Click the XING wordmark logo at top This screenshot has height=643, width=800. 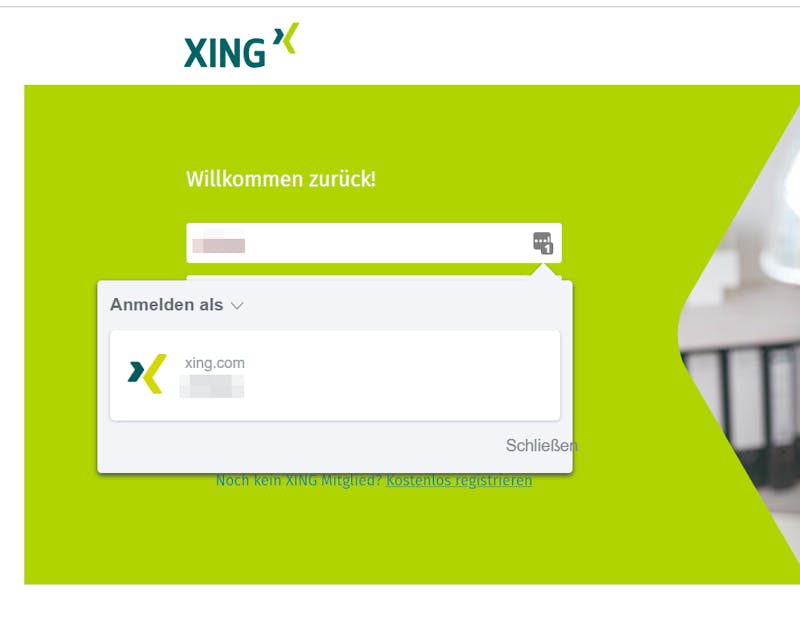click(x=224, y=53)
